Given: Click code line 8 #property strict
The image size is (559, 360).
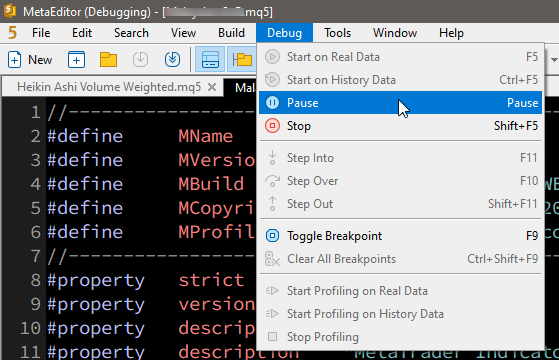Looking at the screenshot, I should 145,280.
